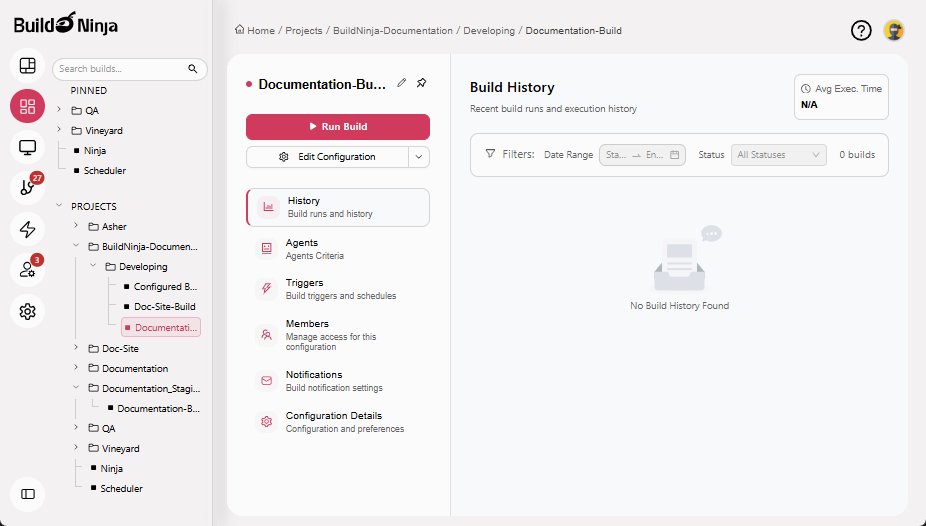Click the Triggers lightning icon
This screenshot has height=526, width=926.
pyautogui.click(x=266, y=289)
